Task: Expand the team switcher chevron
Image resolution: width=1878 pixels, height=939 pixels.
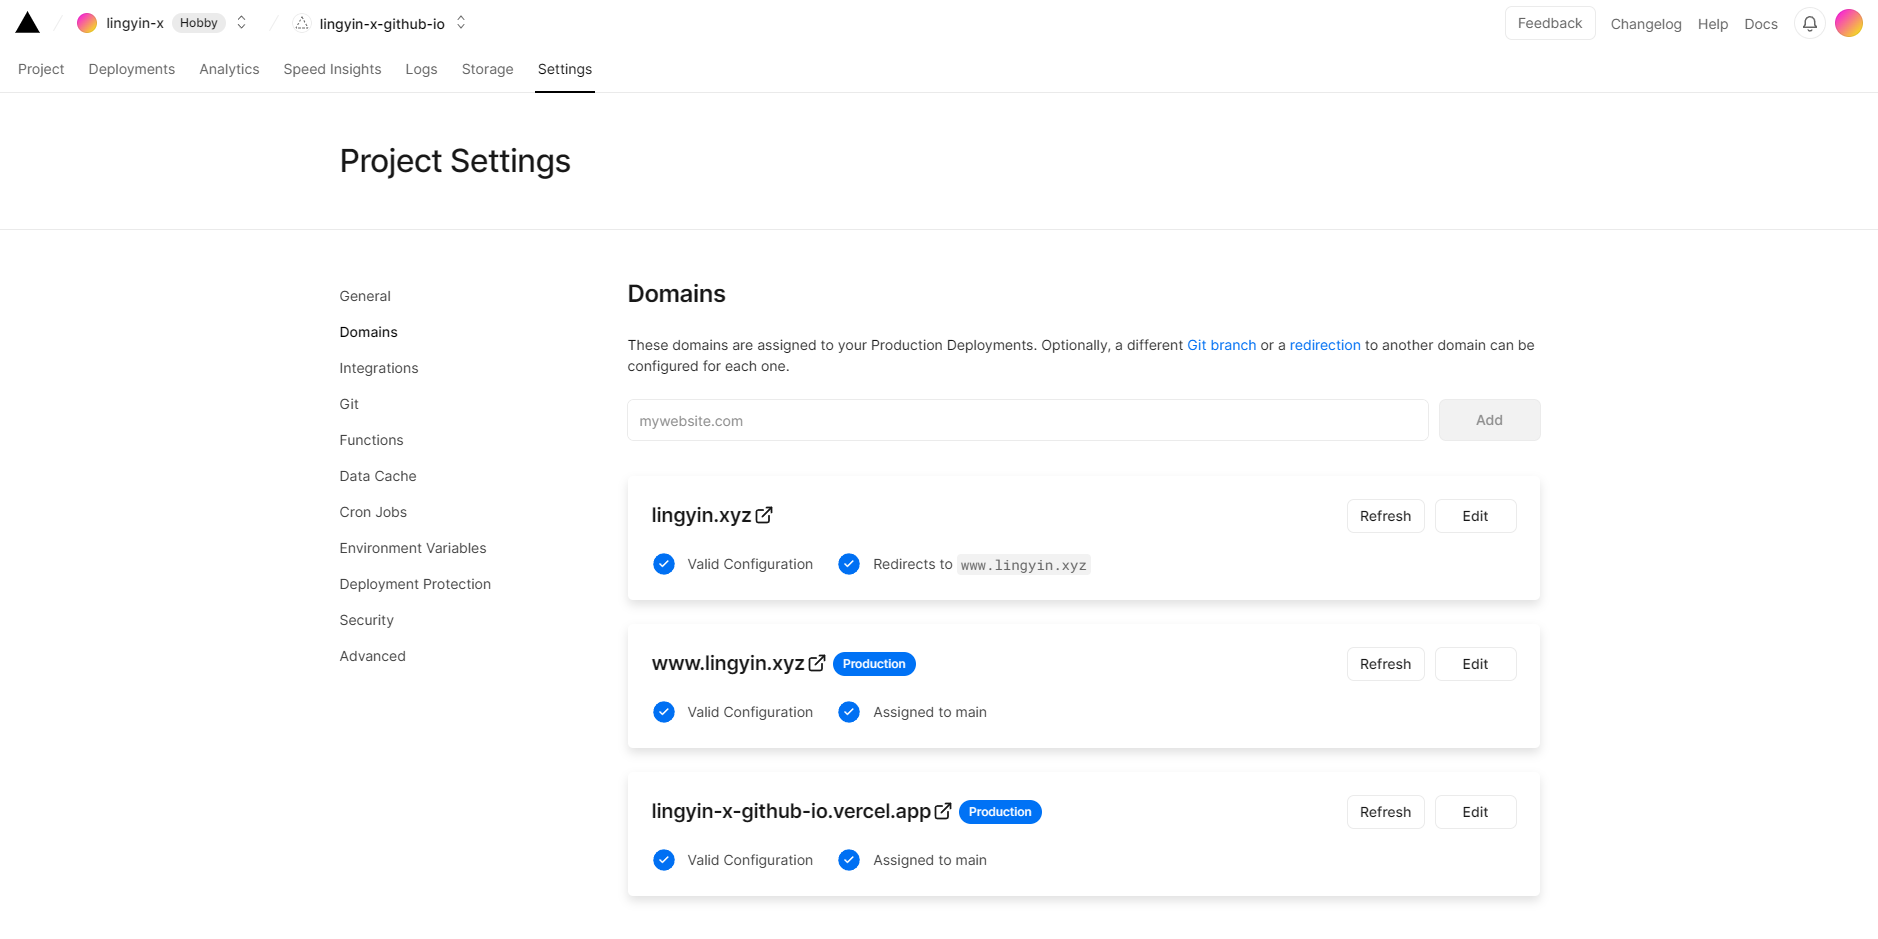Action: coord(241,23)
